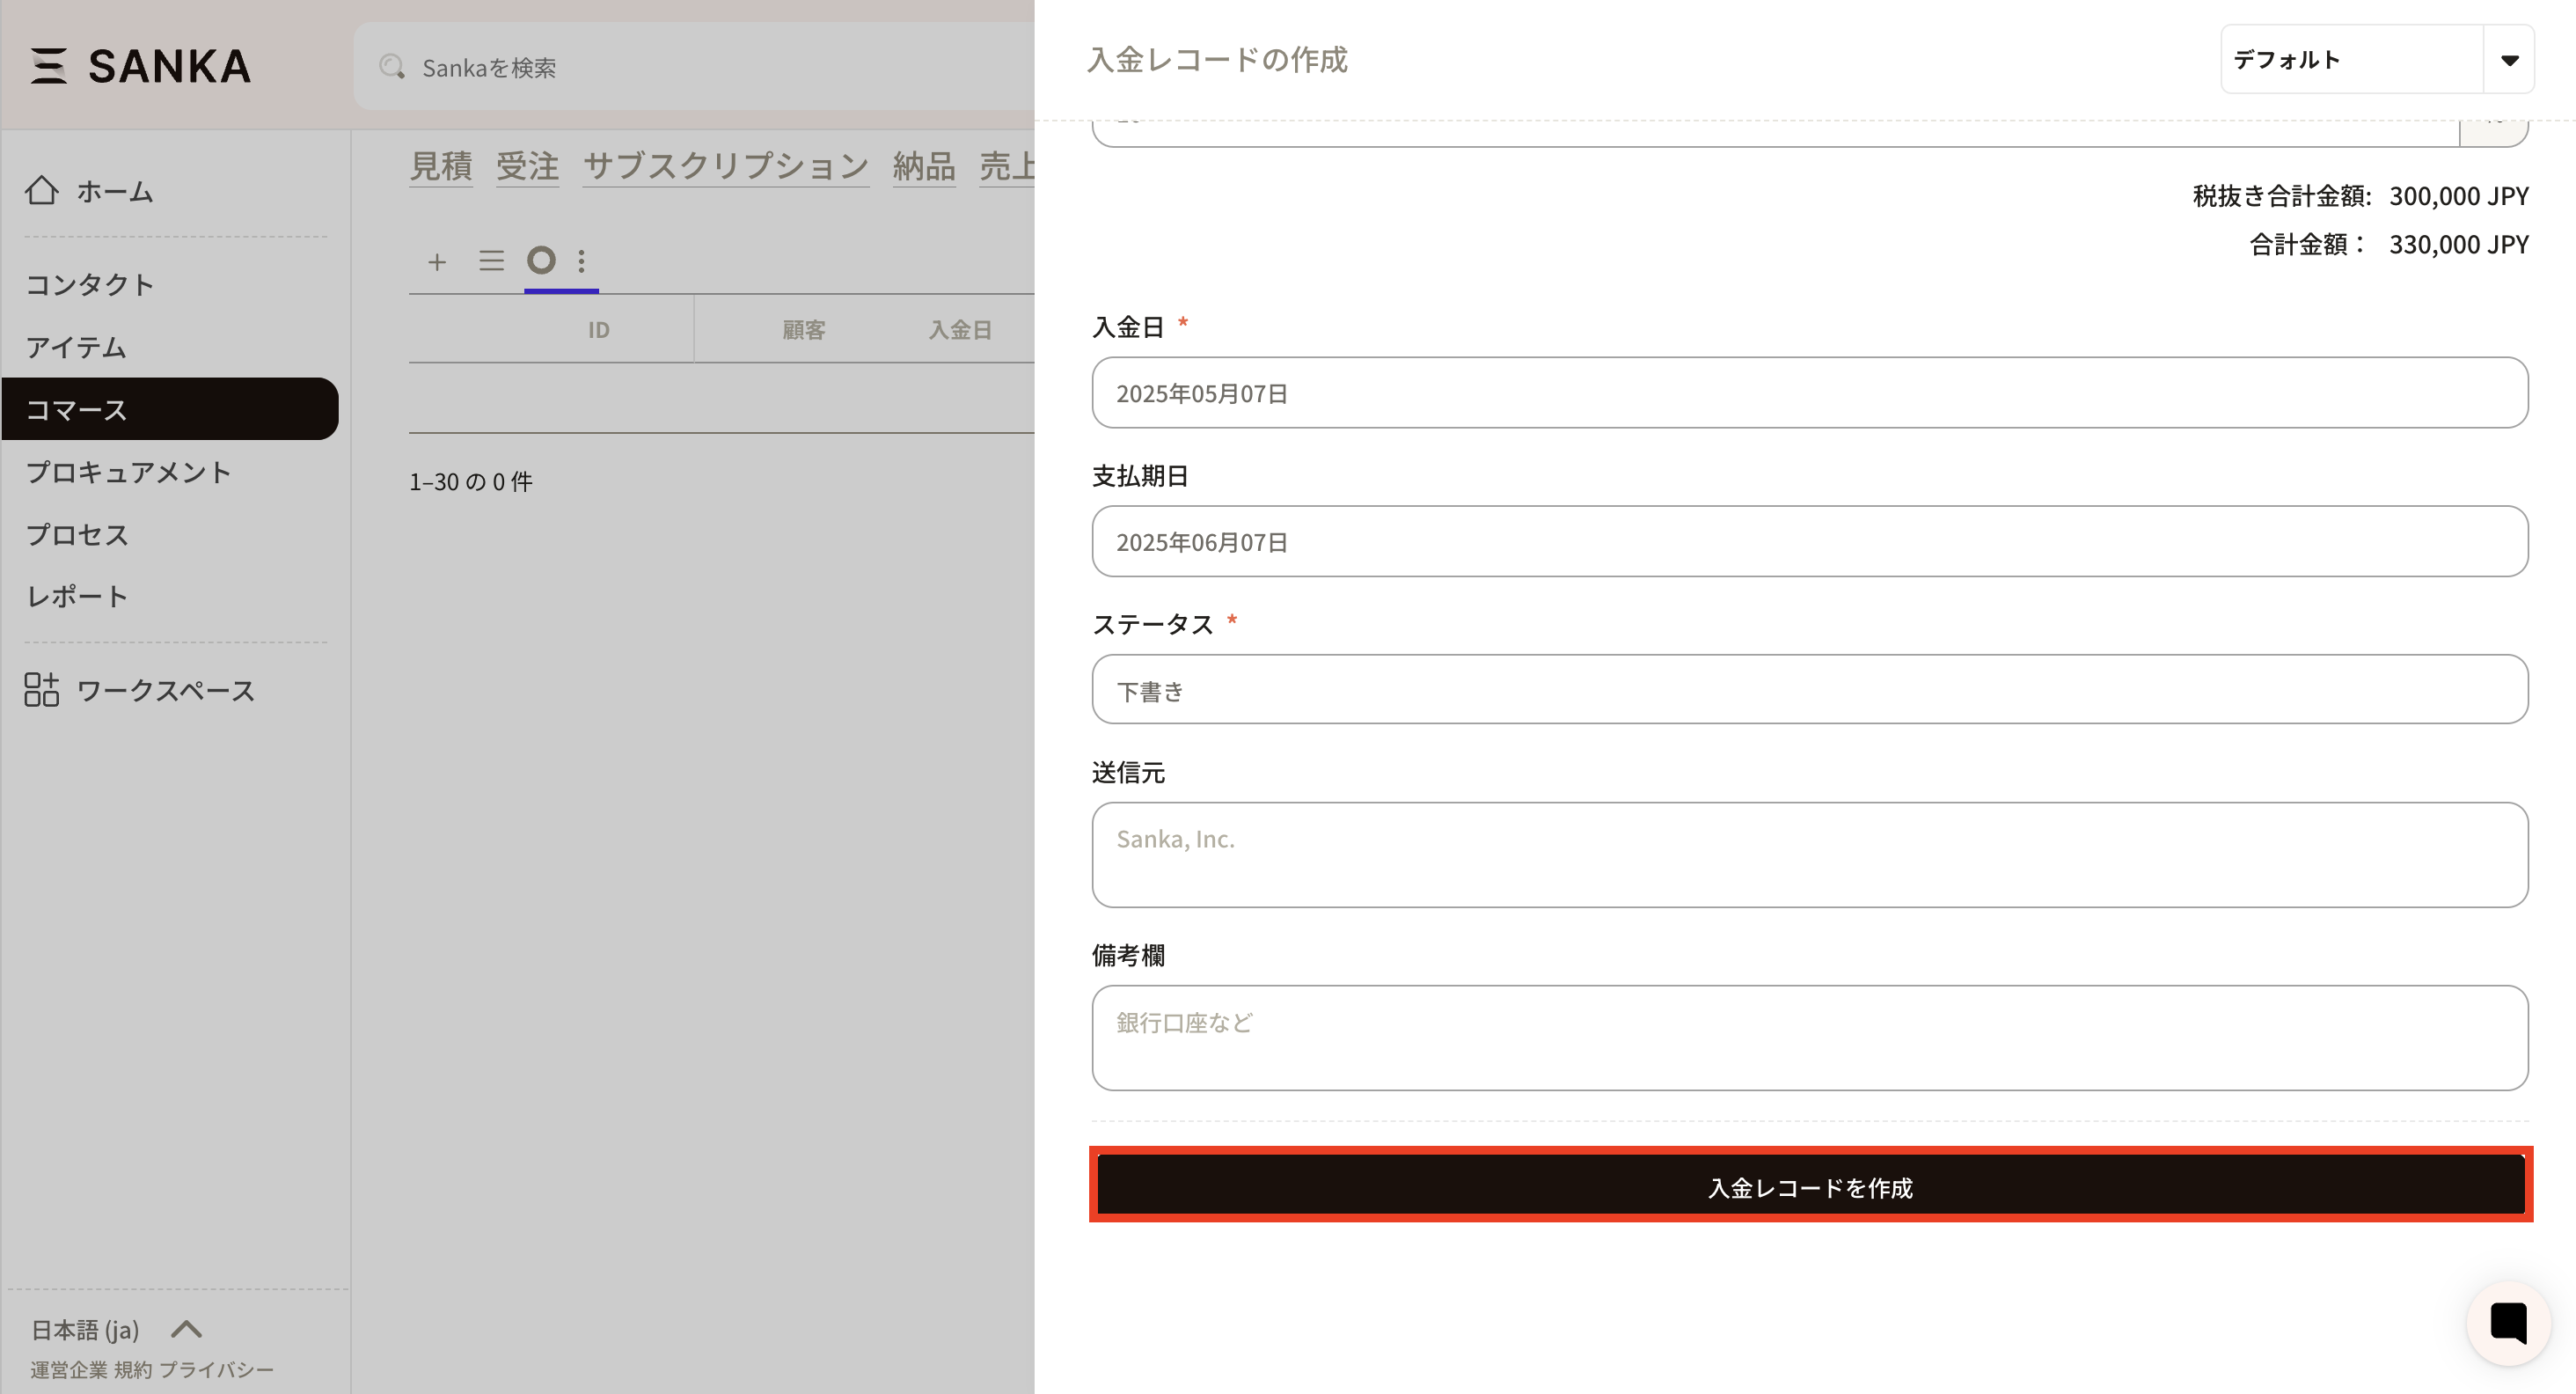Click the plus add-view icon
Viewport: 2576px width, 1394px height.
(x=437, y=262)
